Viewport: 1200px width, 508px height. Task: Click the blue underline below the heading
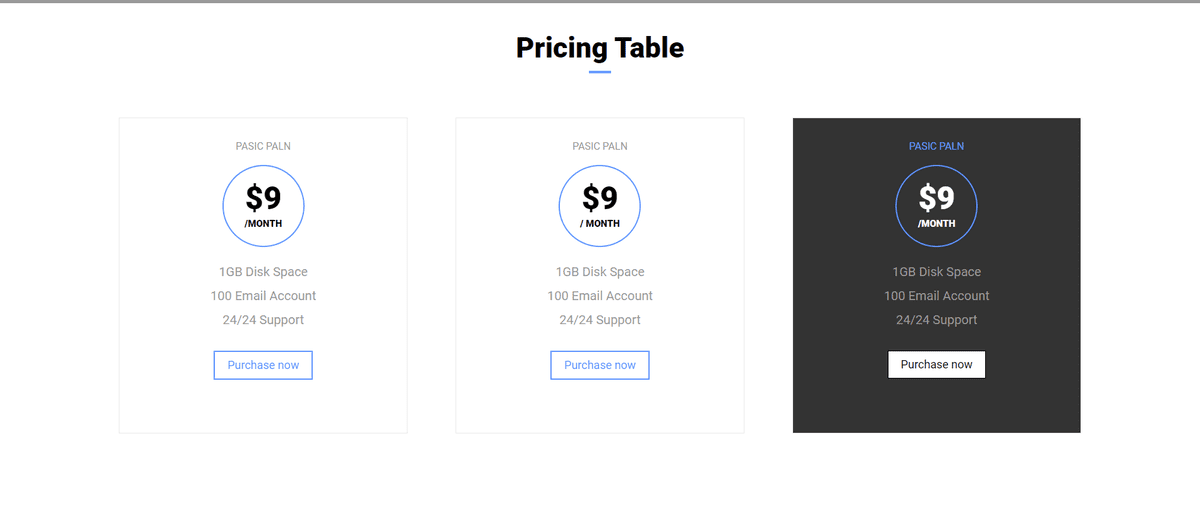[600, 72]
